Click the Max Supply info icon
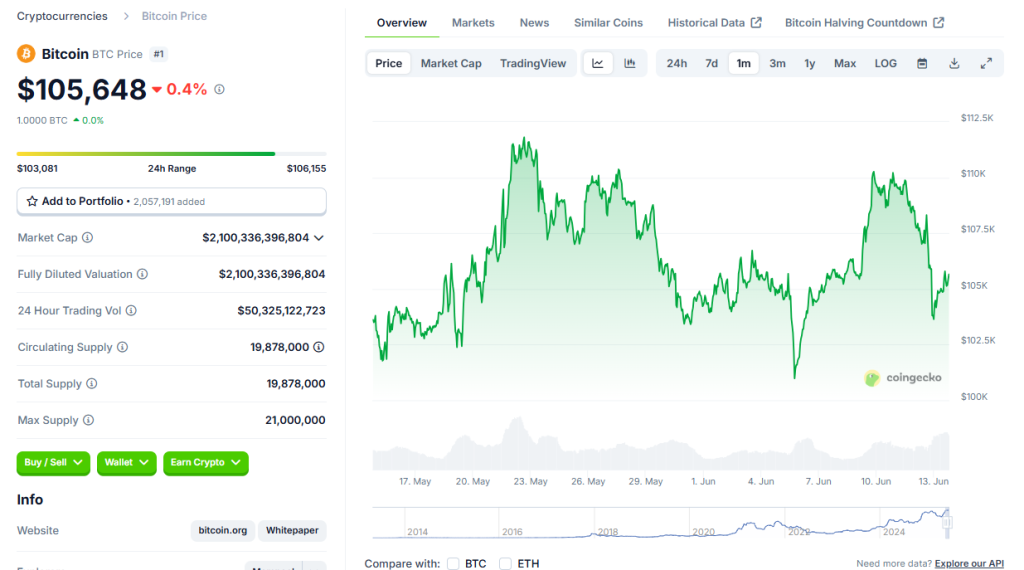 click(x=88, y=420)
